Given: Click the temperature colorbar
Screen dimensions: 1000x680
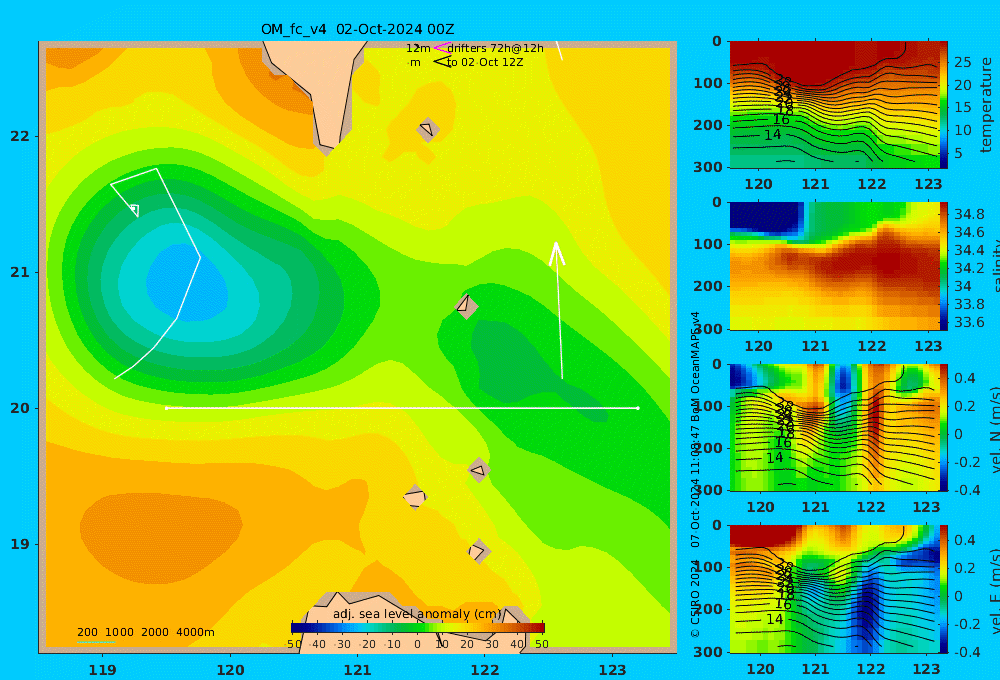Looking at the screenshot, I should 944,105.
